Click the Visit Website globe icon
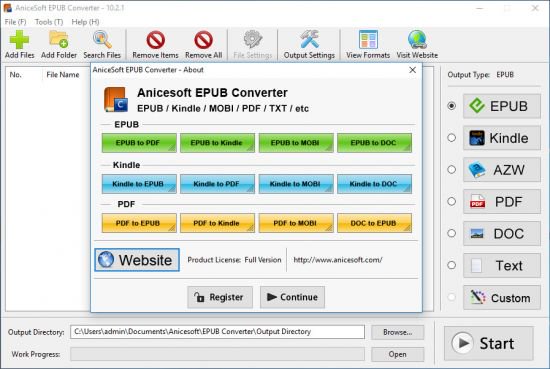 point(417,44)
